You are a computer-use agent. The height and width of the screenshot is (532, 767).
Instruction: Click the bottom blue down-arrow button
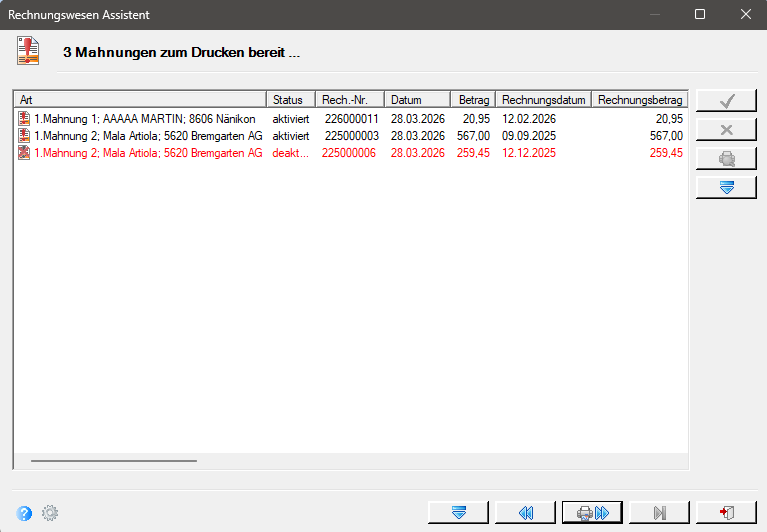[458, 512]
